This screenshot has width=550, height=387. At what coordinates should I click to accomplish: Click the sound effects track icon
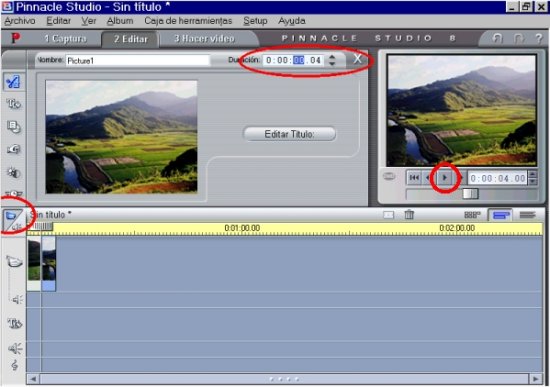click(15, 348)
